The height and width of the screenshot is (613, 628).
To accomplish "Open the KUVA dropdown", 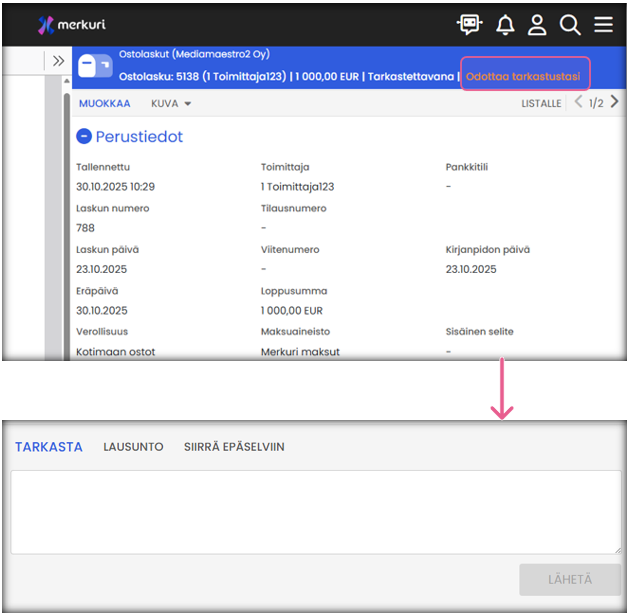I will pyautogui.click(x=171, y=103).
